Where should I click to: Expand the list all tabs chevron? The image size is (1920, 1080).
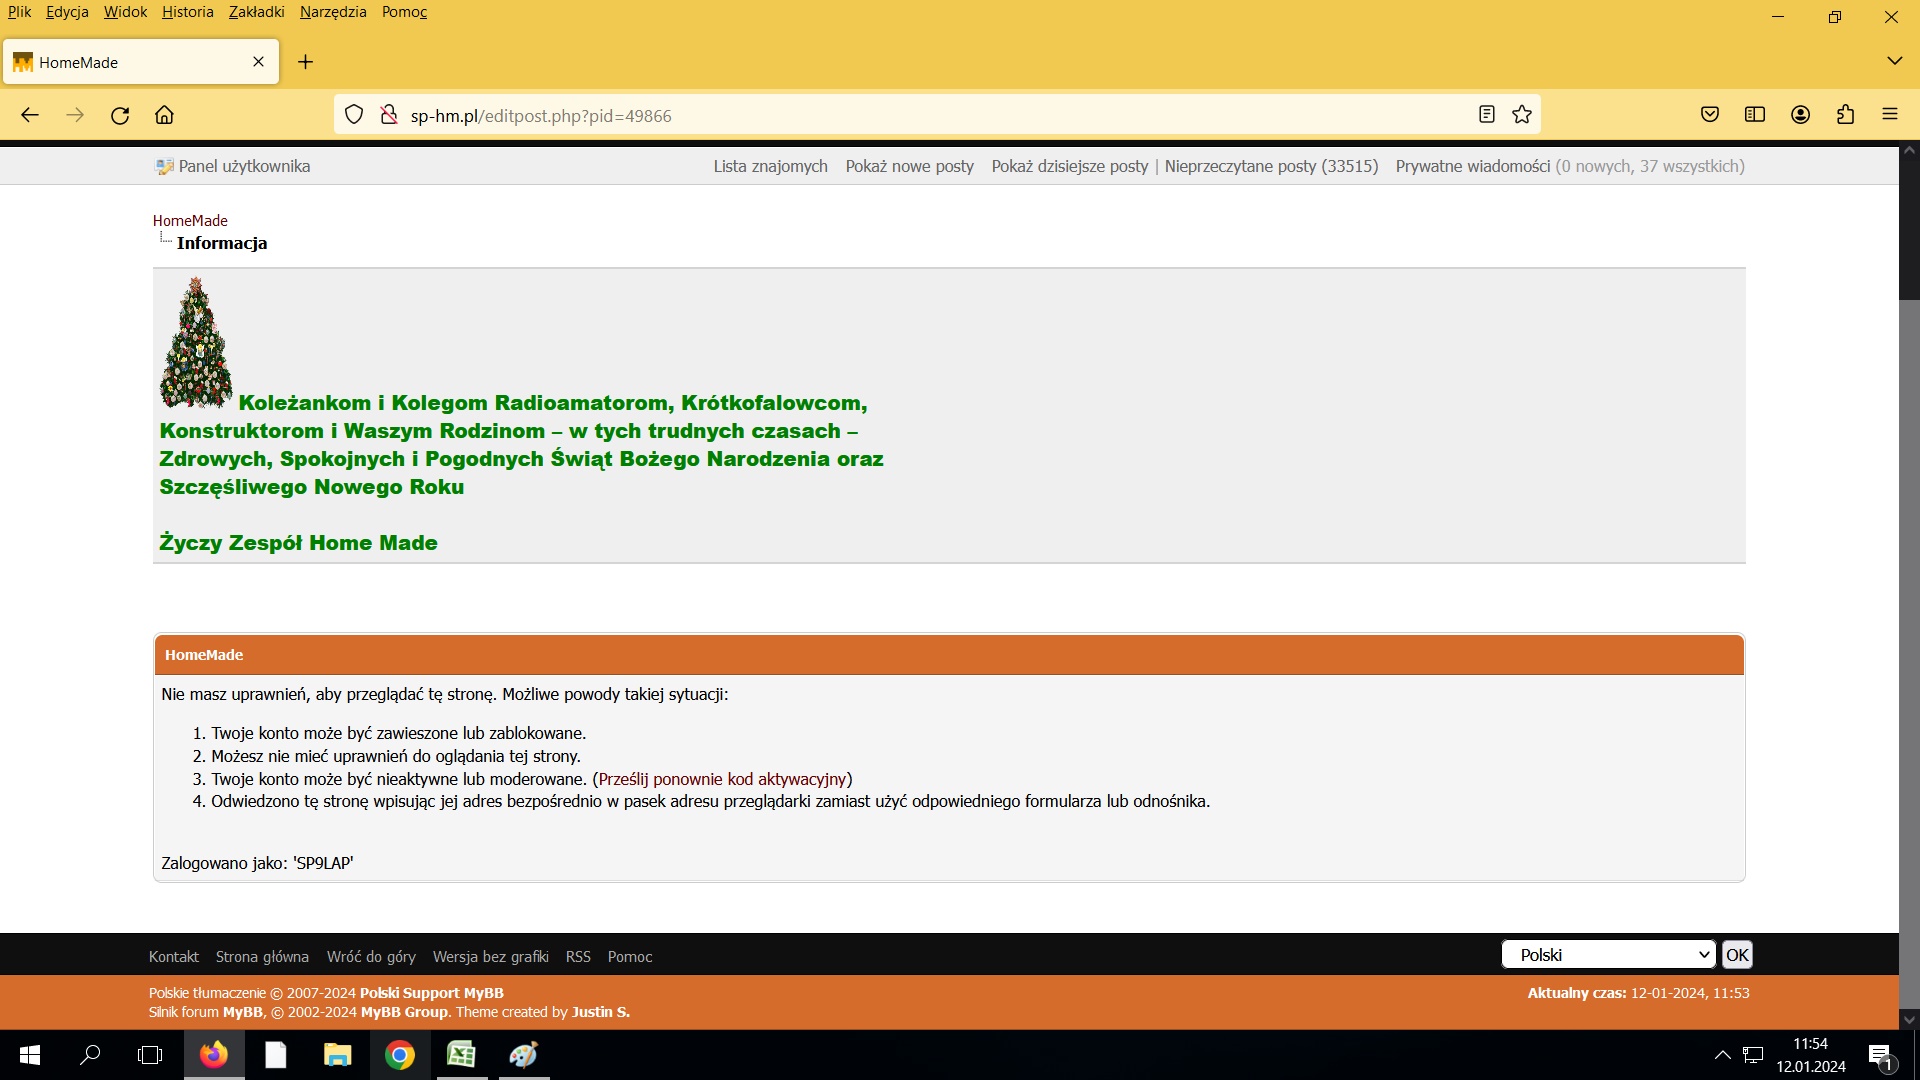click(x=1894, y=61)
